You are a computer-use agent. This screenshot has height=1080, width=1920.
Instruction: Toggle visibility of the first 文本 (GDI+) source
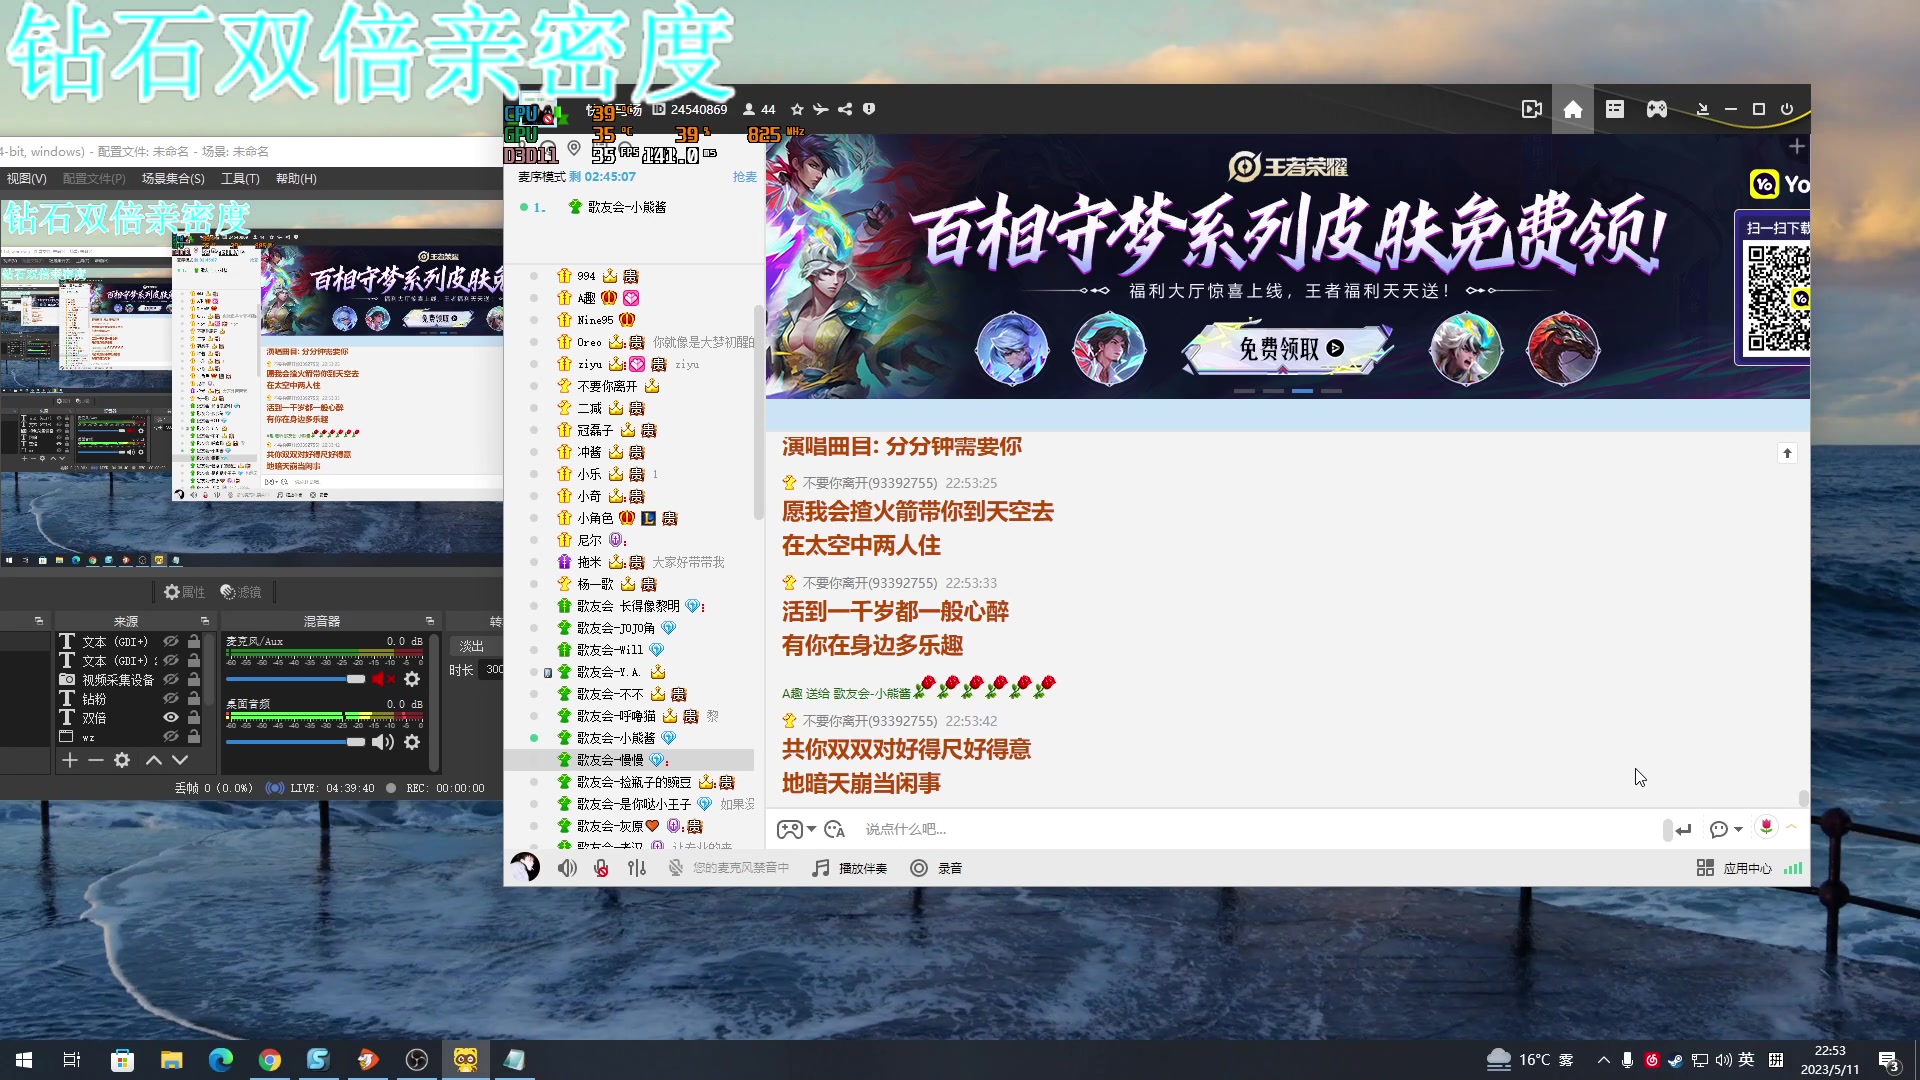(171, 641)
